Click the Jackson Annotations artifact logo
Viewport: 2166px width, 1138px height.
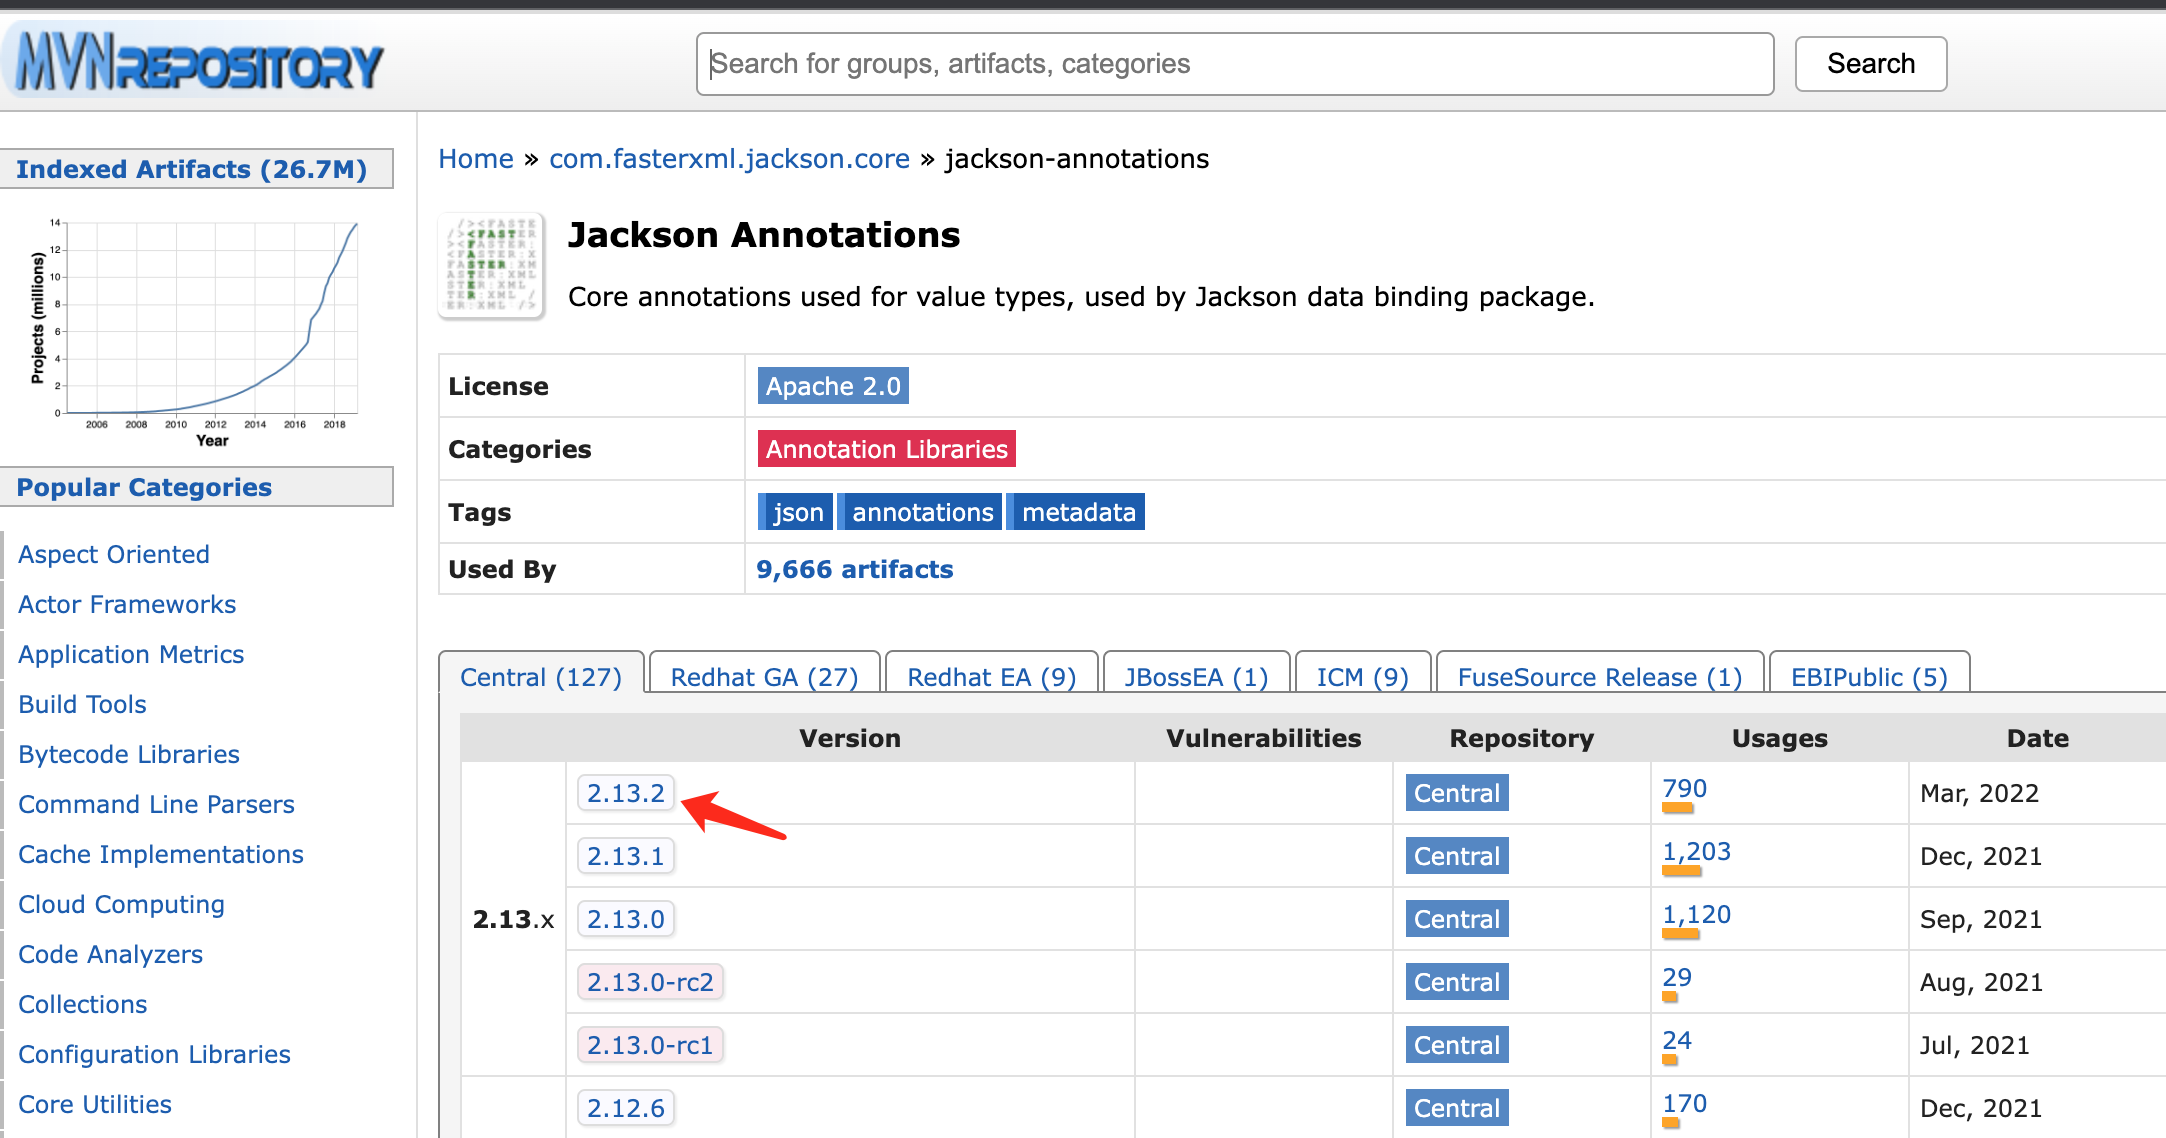pyautogui.click(x=491, y=266)
